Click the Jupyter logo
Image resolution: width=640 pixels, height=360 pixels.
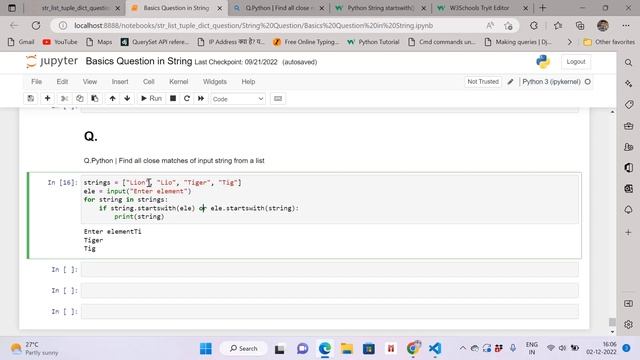52,61
